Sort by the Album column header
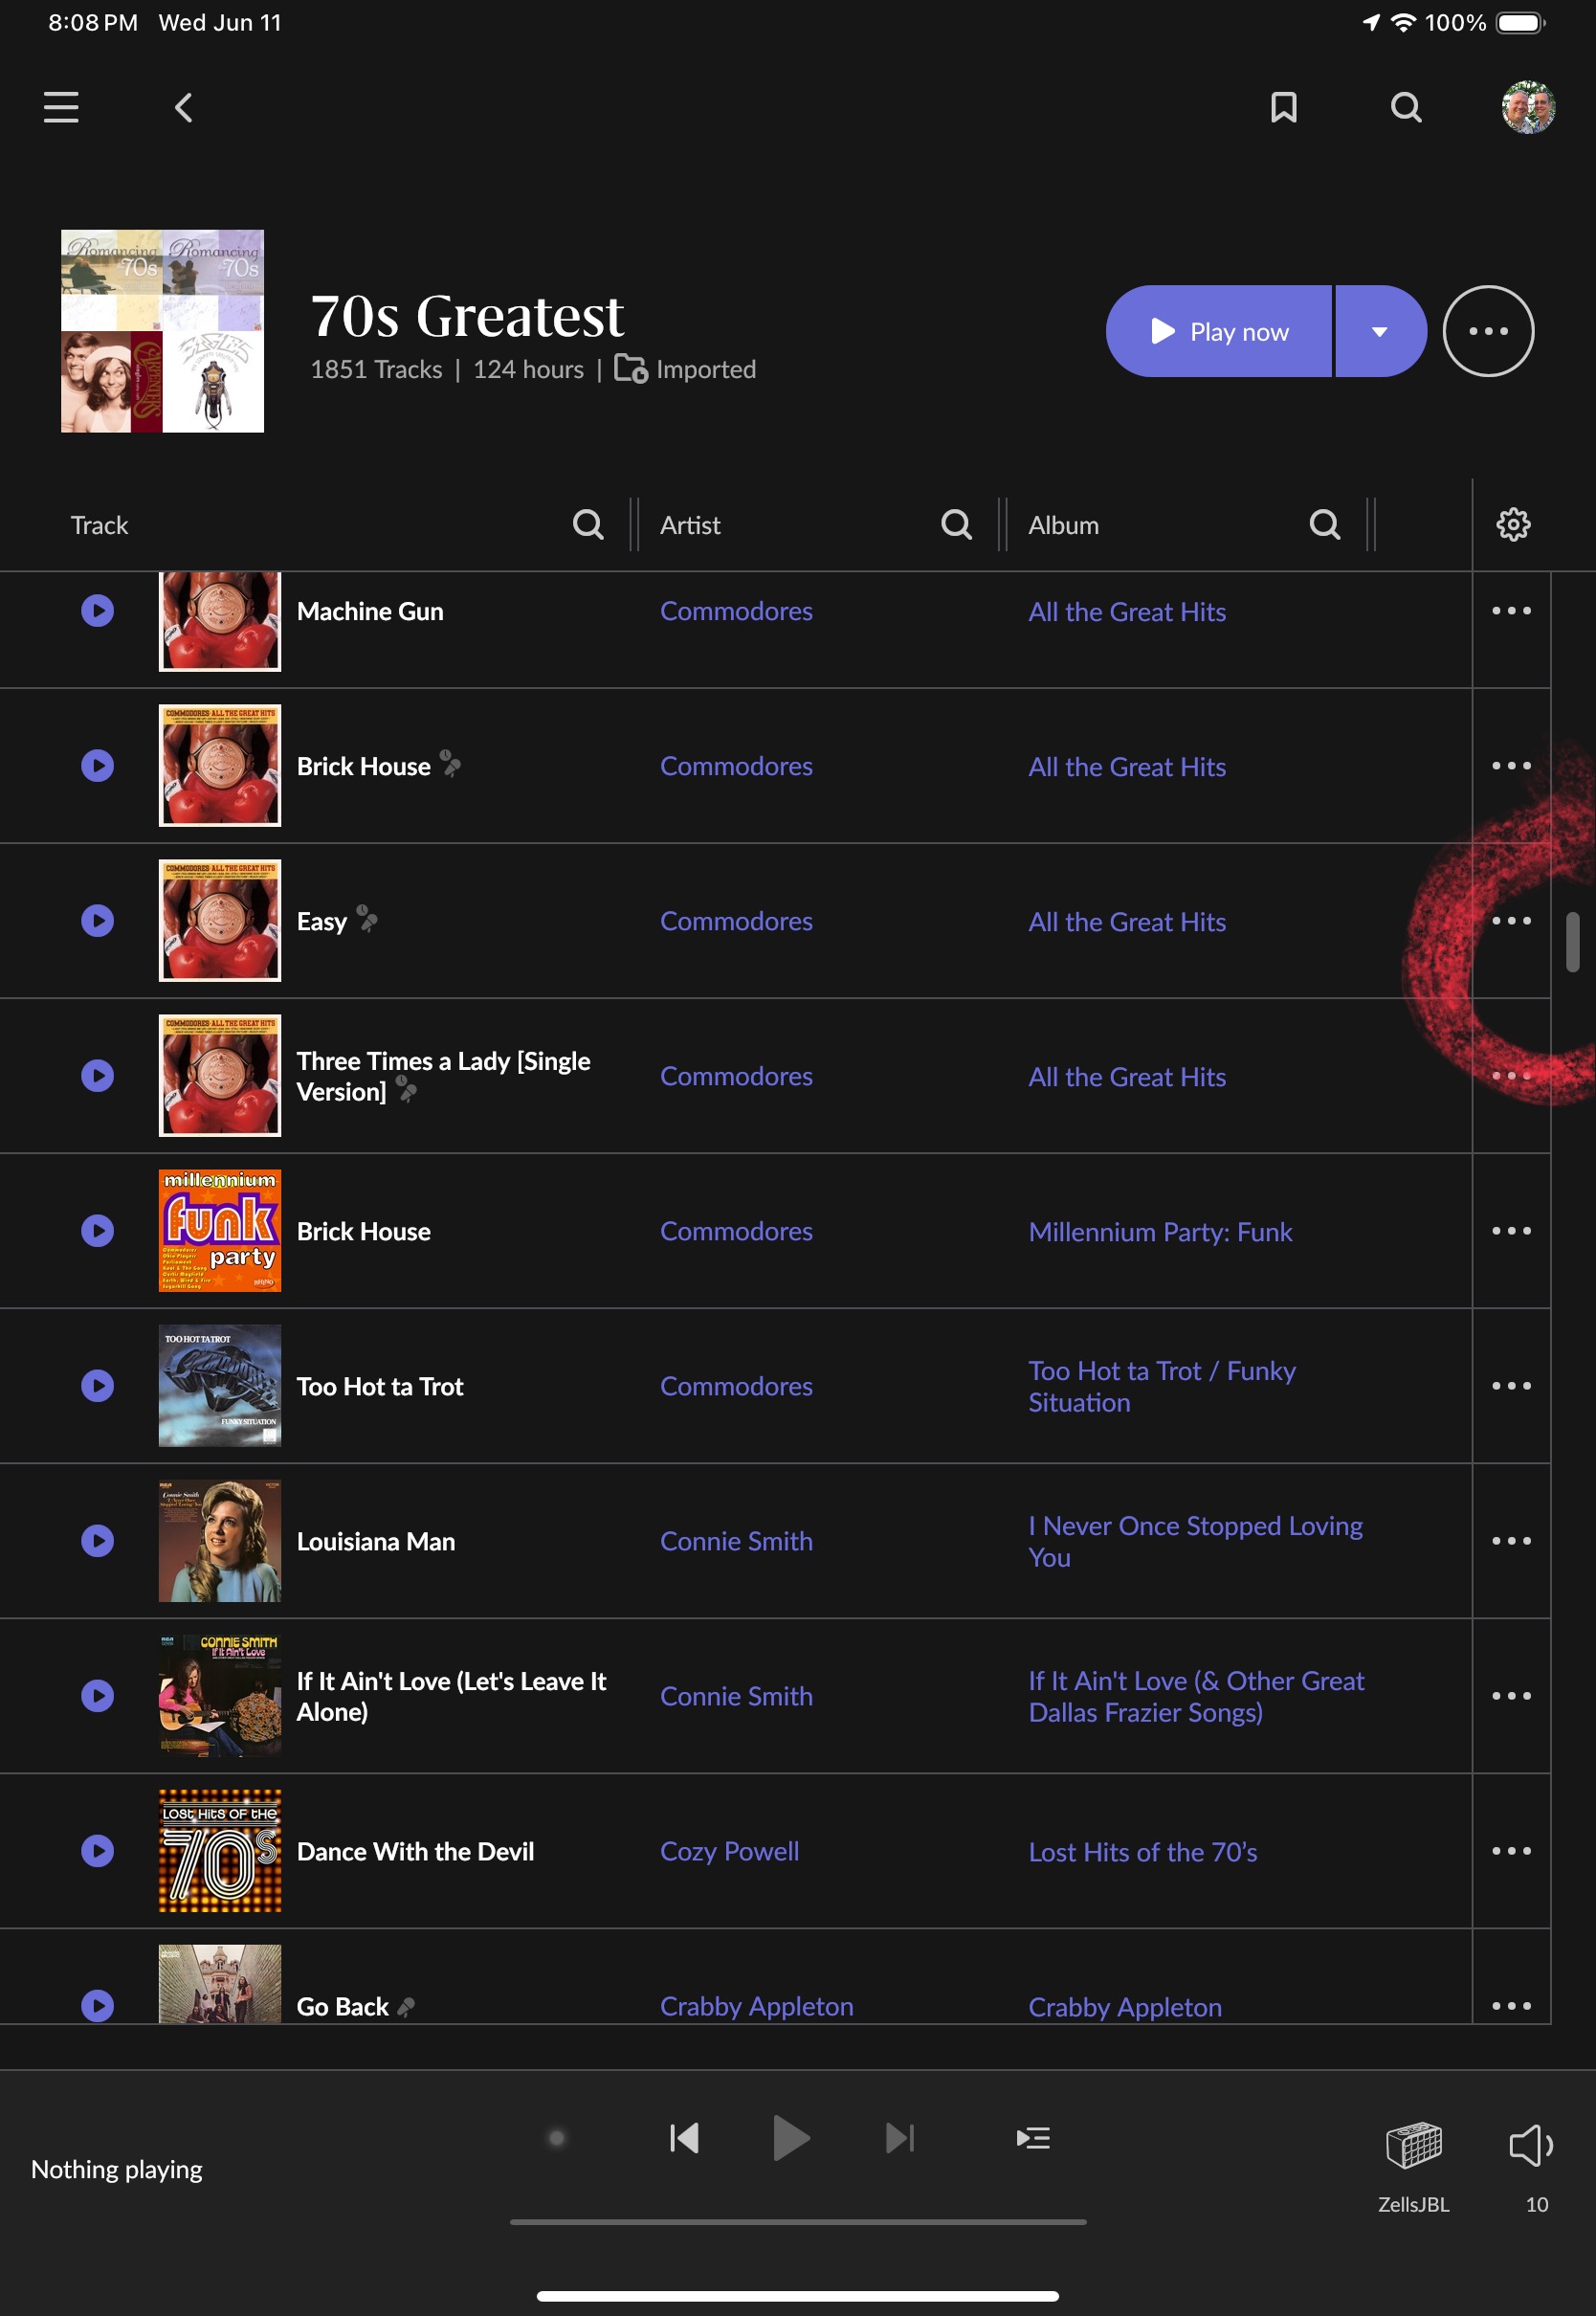 1063,525
